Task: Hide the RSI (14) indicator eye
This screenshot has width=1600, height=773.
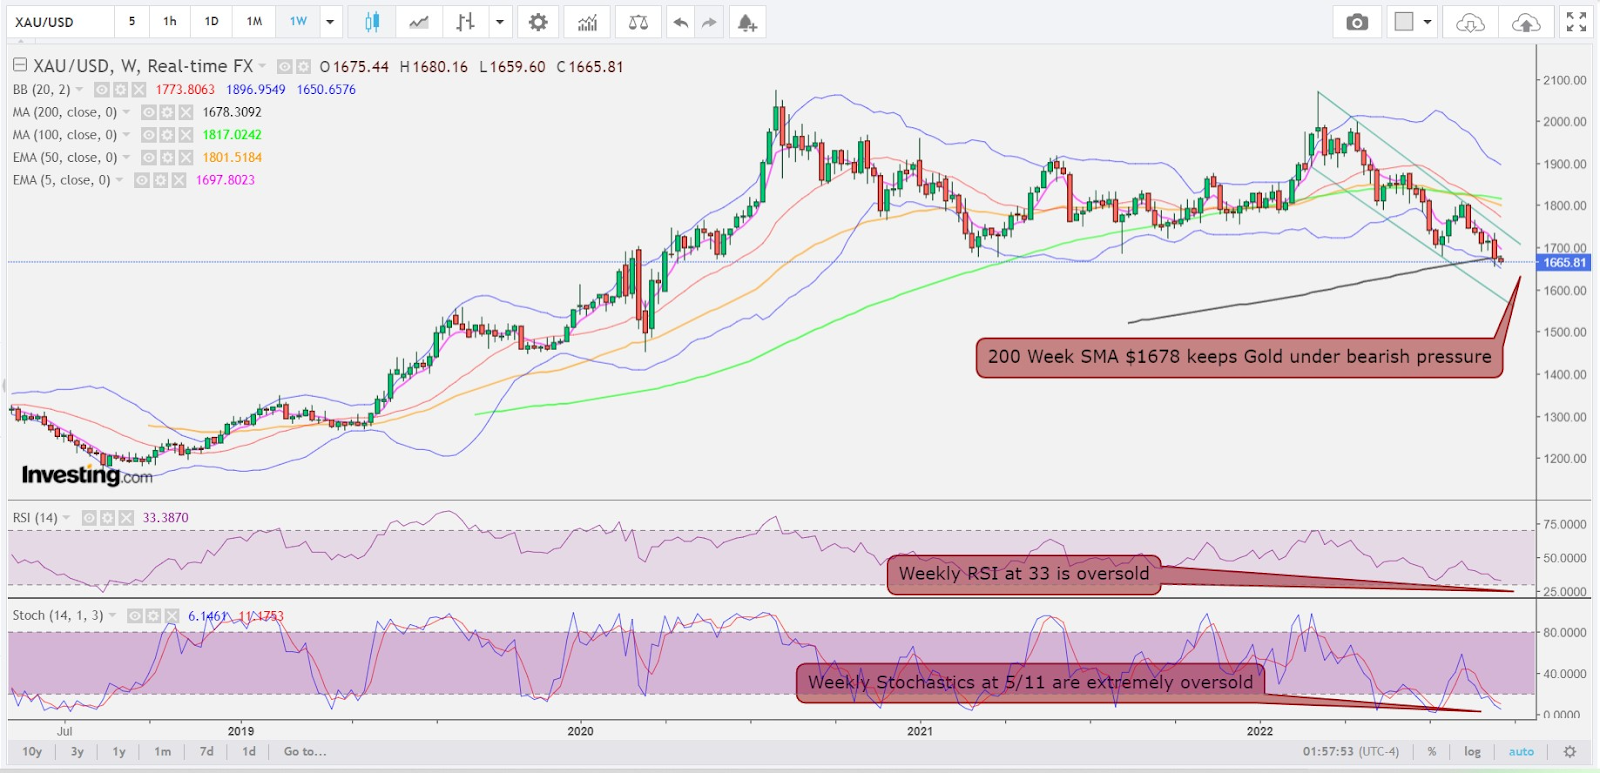Action: pyautogui.click(x=89, y=517)
